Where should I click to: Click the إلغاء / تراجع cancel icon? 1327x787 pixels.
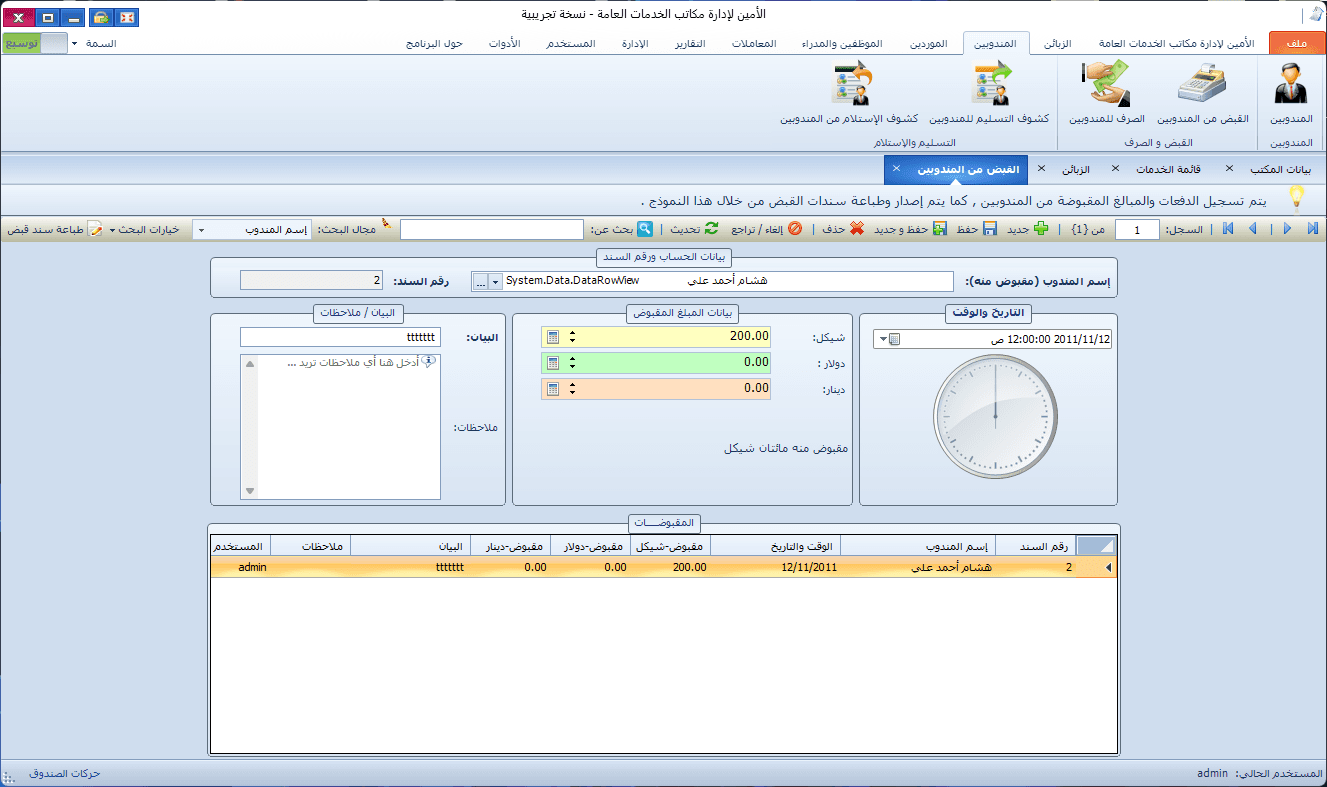coord(795,229)
